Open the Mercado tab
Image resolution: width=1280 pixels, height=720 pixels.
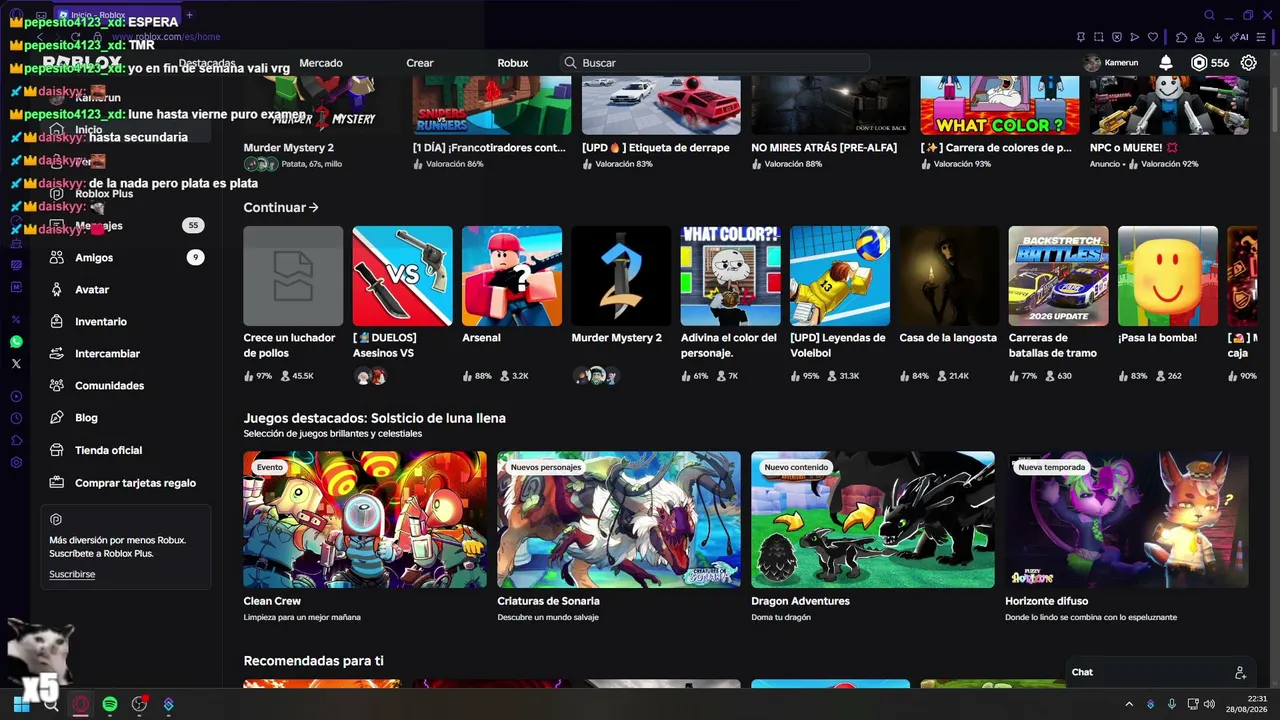click(x=321, y=63)
